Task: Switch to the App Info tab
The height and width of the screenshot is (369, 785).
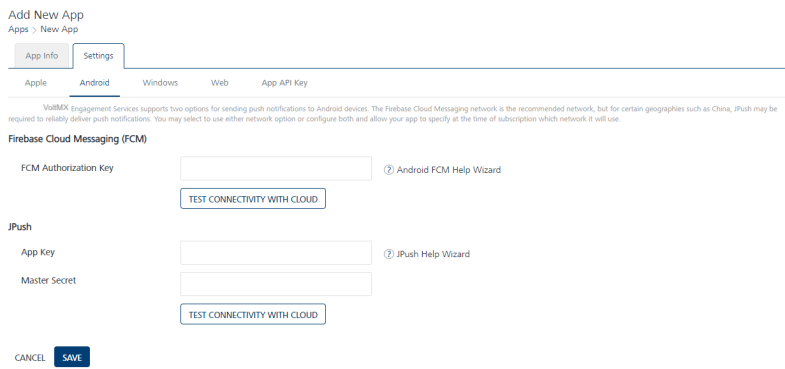Action: [42, 56]
